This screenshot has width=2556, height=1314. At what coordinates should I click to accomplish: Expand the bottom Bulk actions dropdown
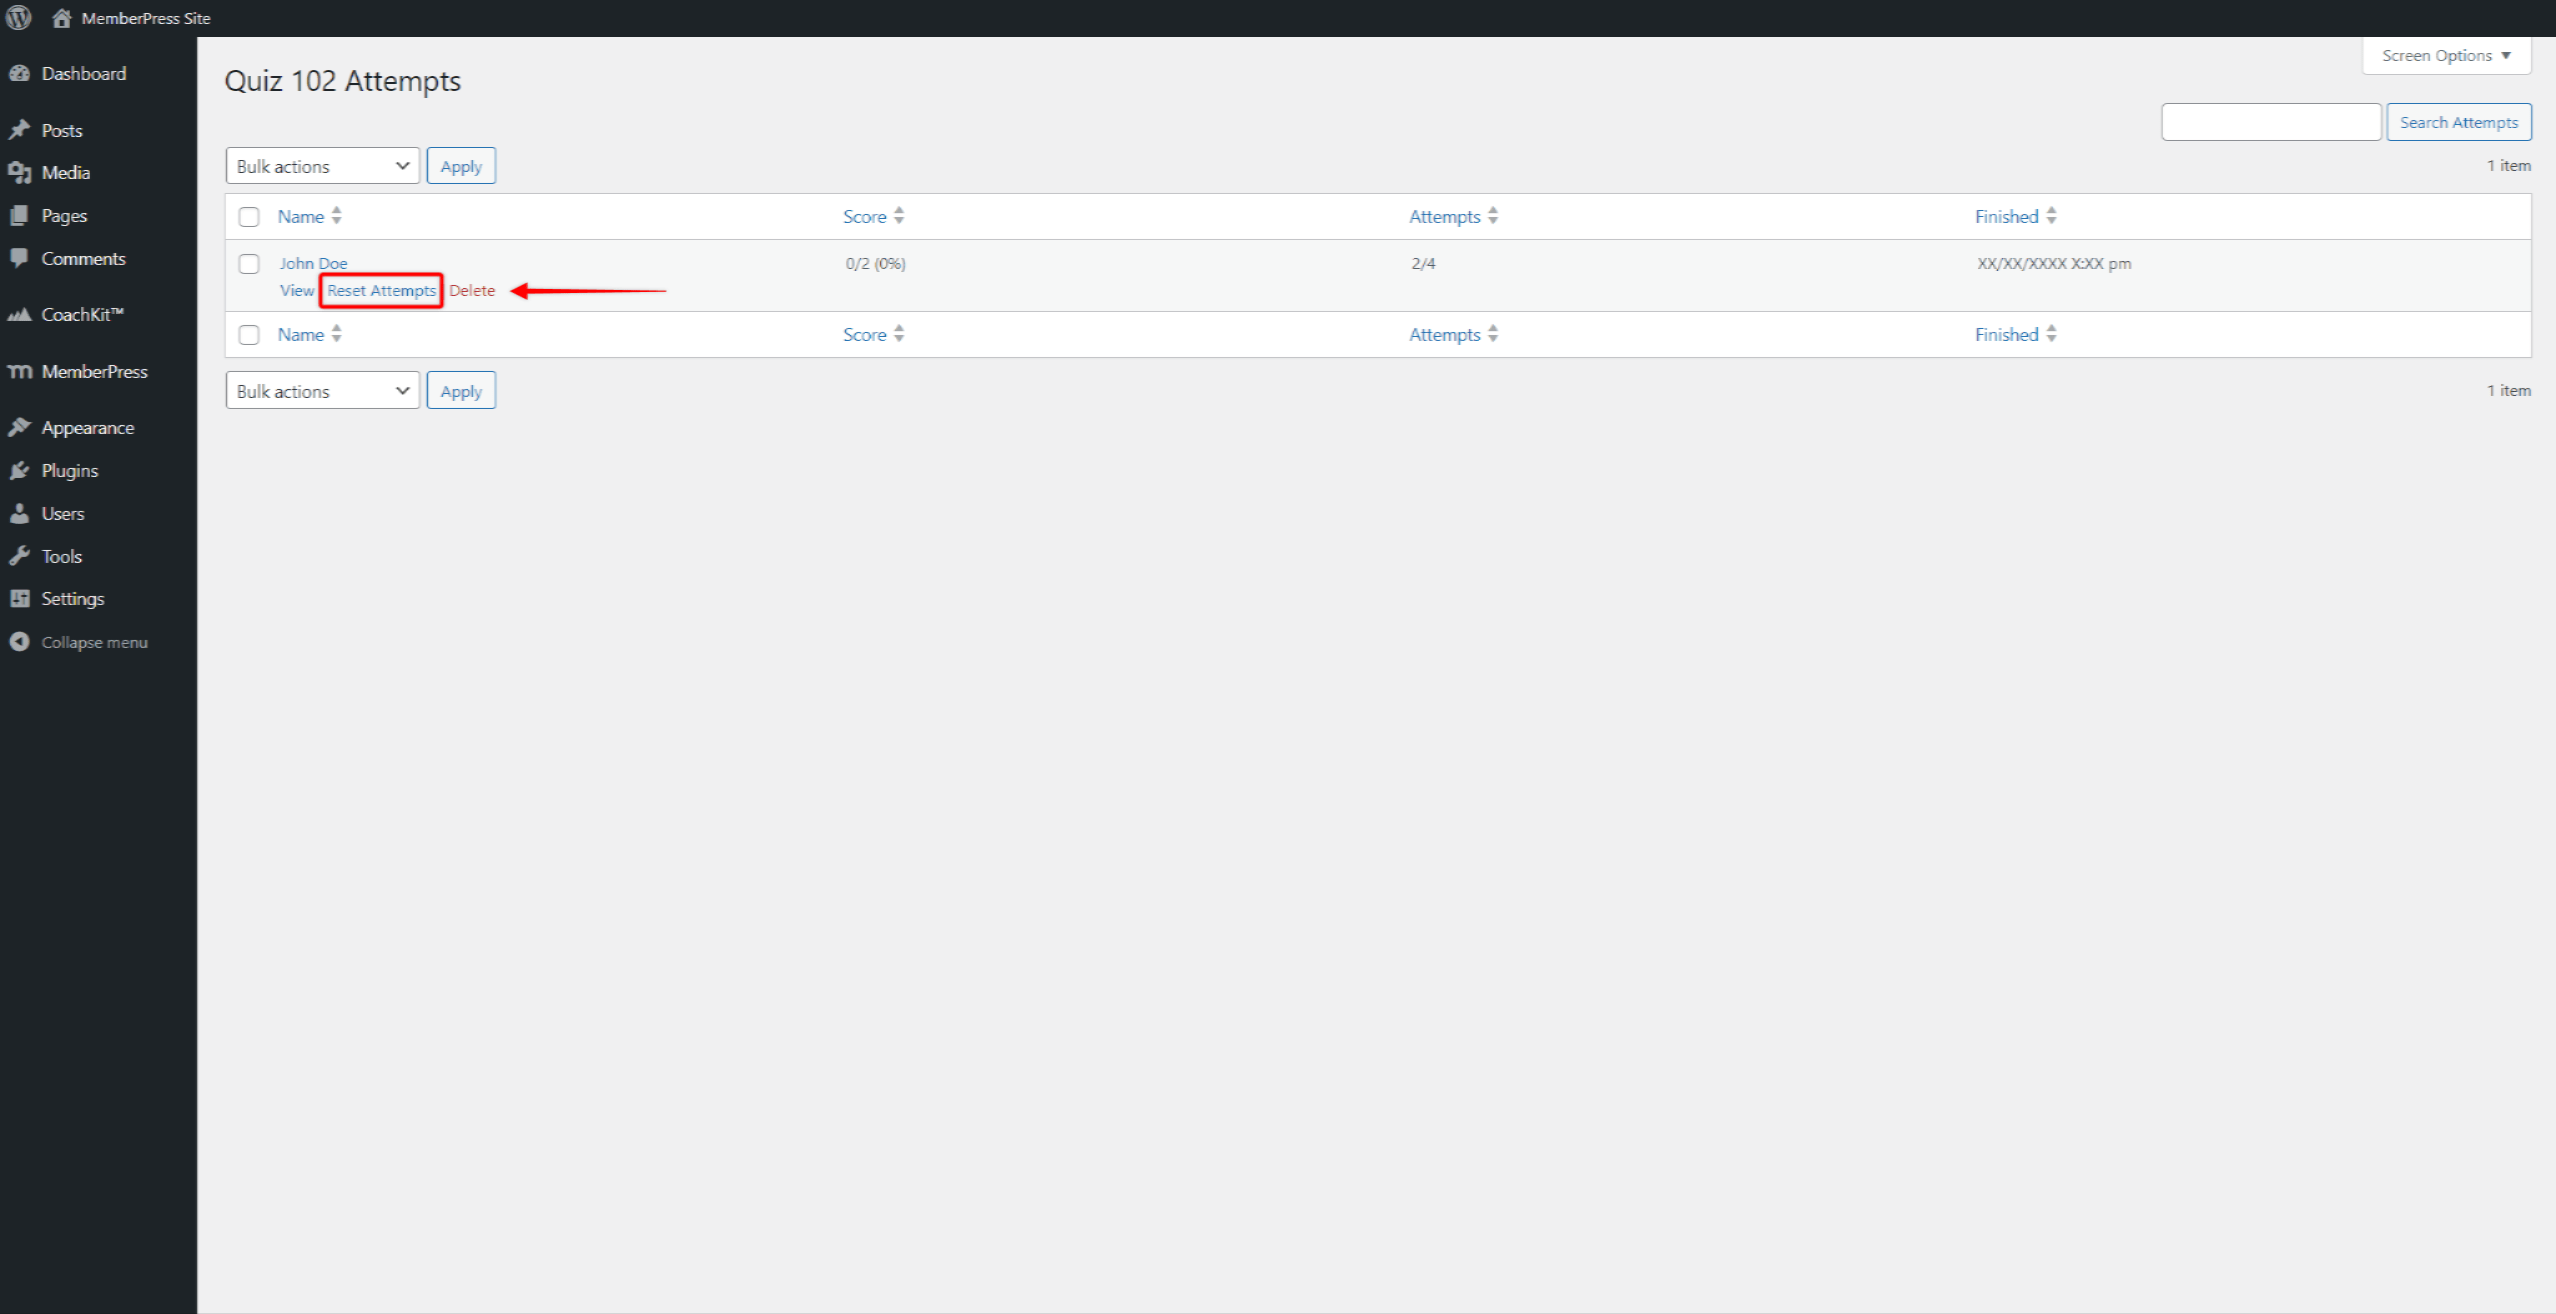pyautogui.click(x=320, y=391)
